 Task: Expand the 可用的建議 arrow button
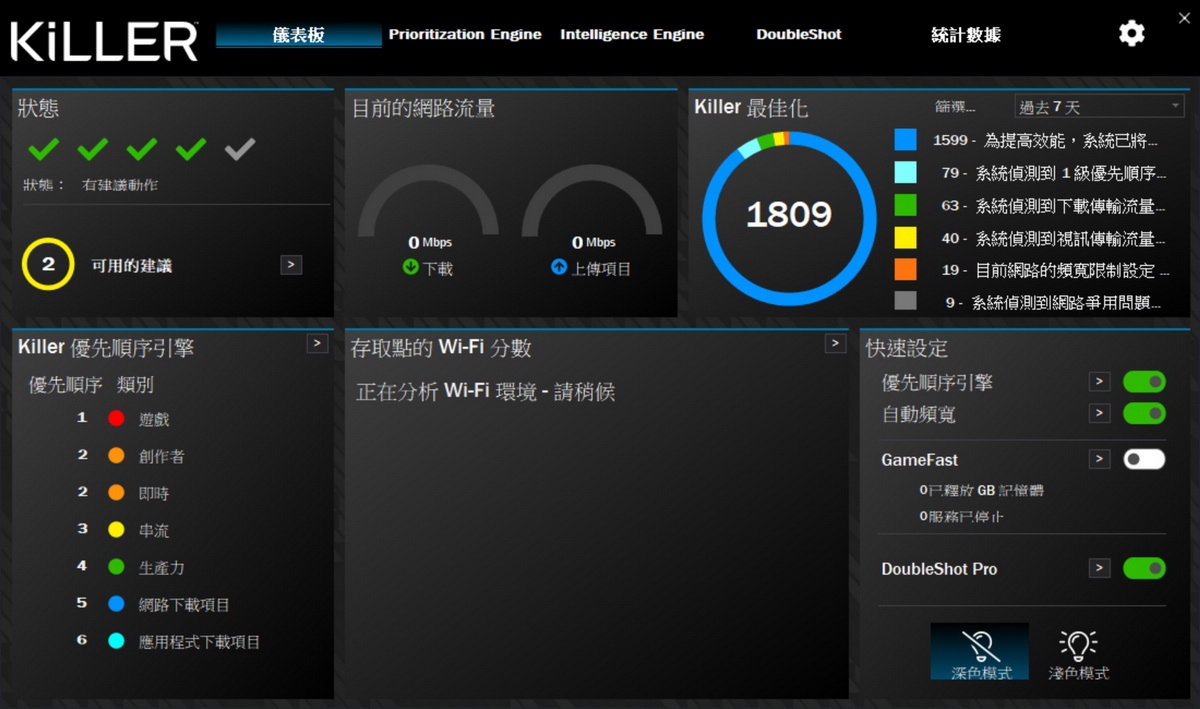291,265
